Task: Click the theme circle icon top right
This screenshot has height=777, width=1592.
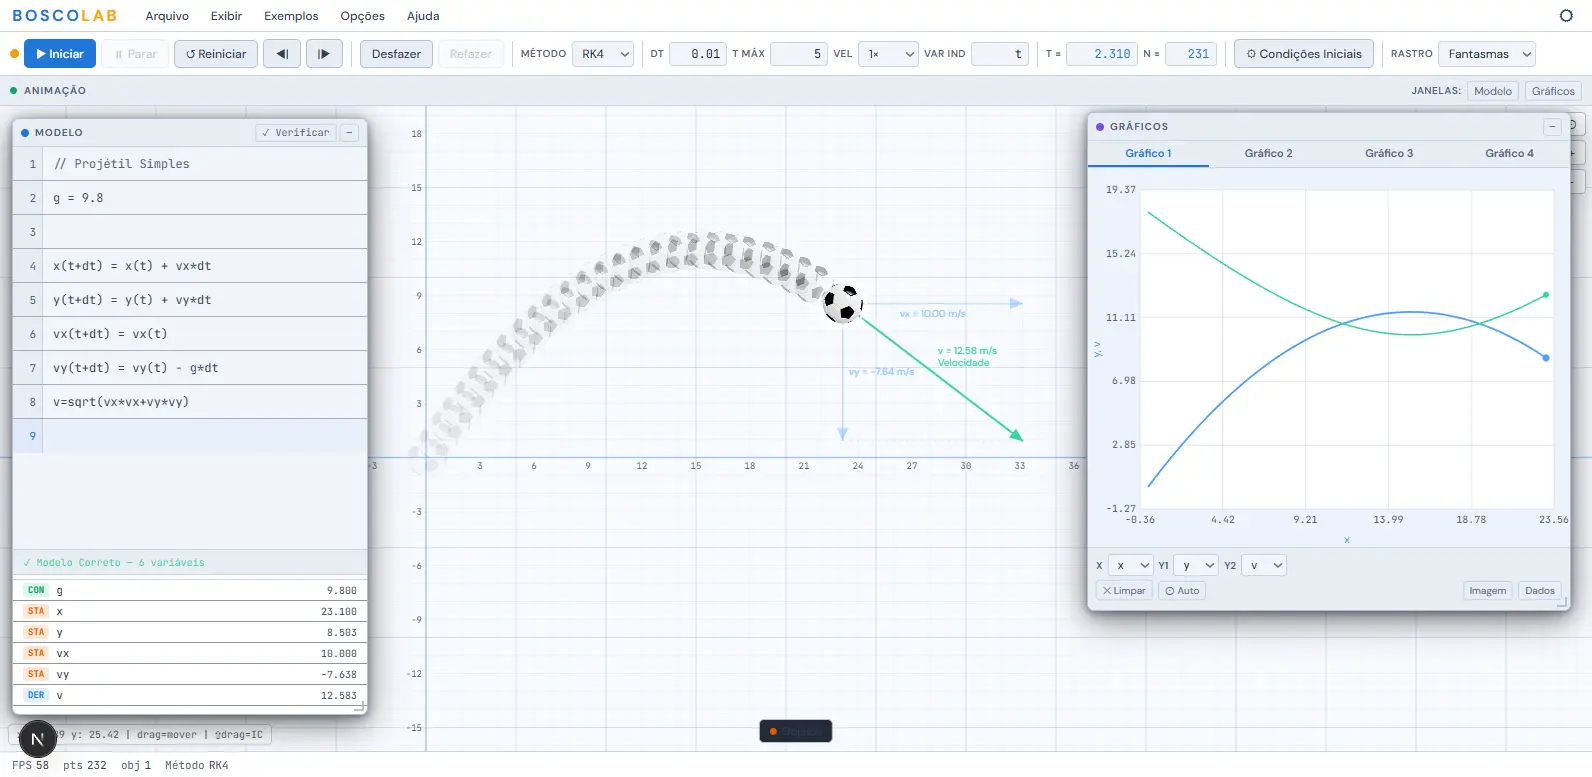Action: [x=1566, y=16]
